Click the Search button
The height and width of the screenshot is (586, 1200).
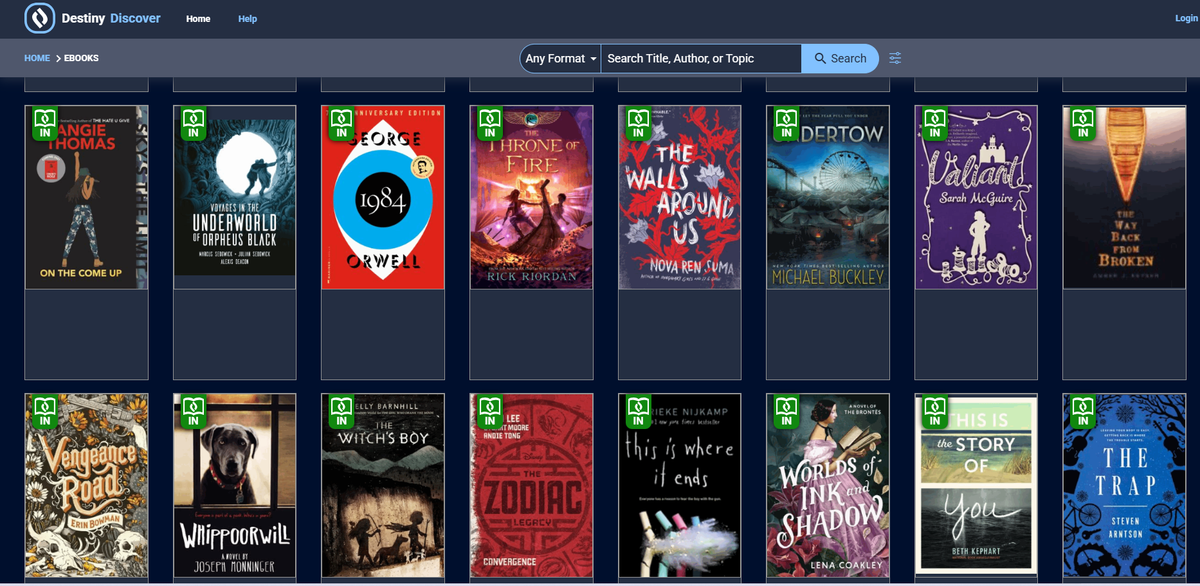pyautogui.click(x=840, y=58)
